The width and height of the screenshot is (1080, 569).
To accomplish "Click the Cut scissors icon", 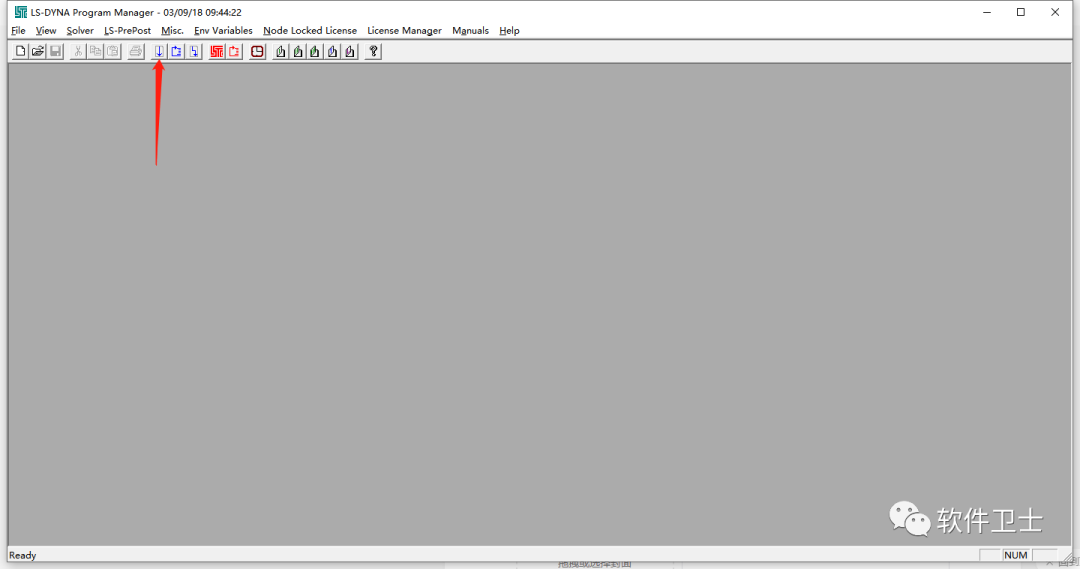I will pos(78,51).
